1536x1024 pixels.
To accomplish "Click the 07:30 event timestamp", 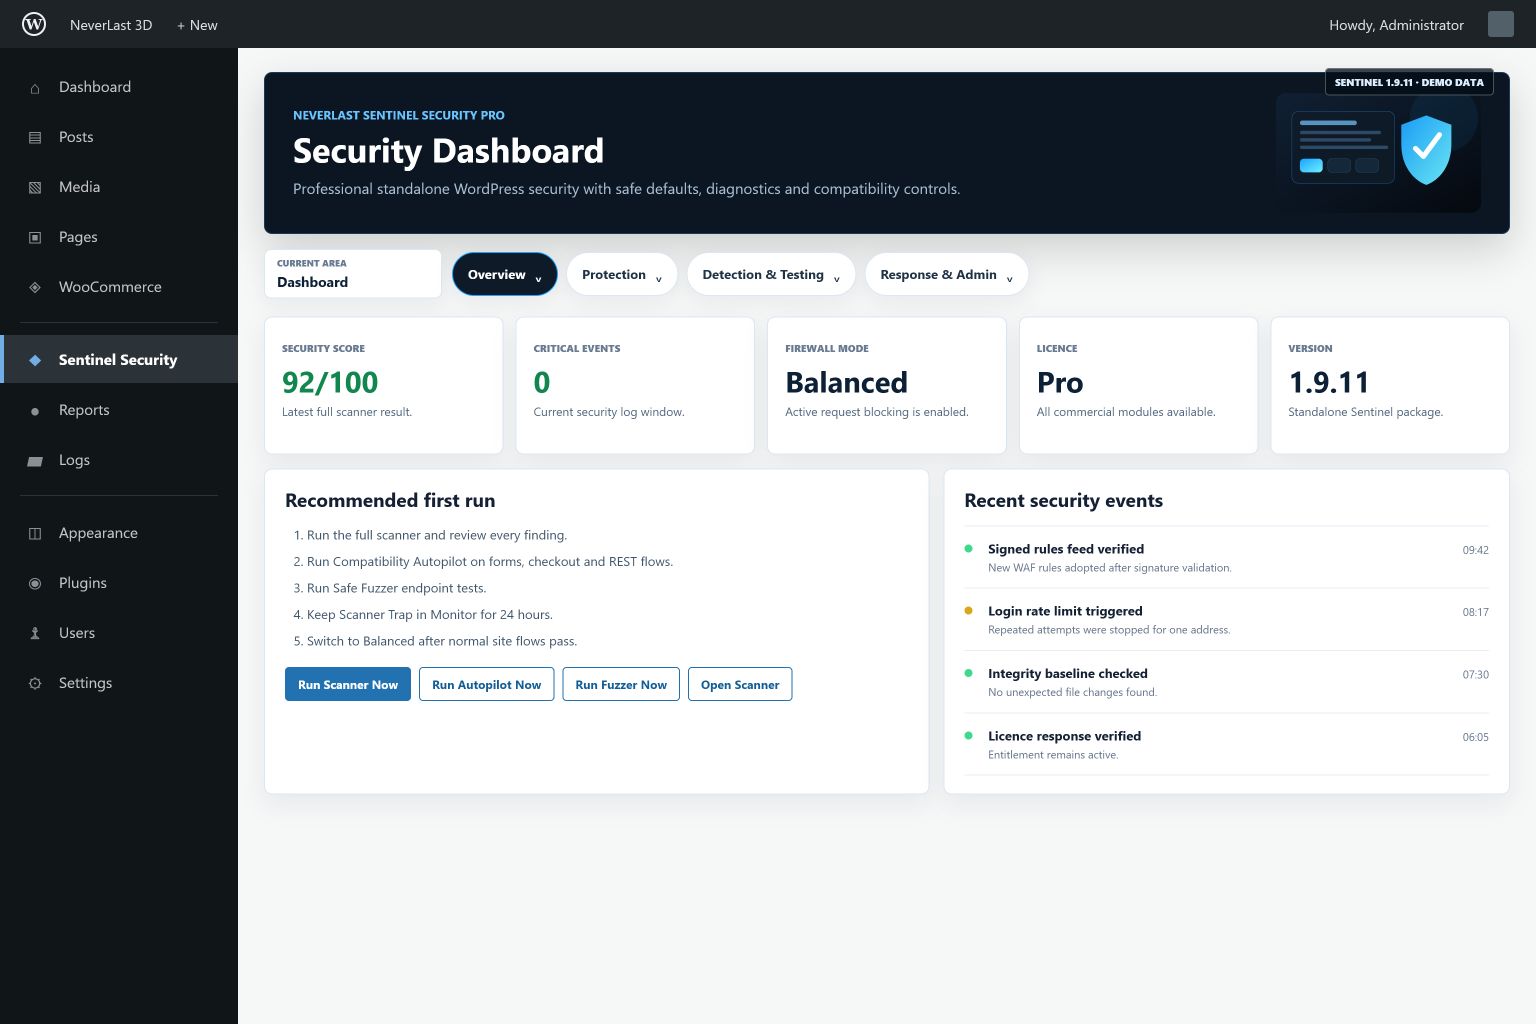I will click(x=1475, y=675).
